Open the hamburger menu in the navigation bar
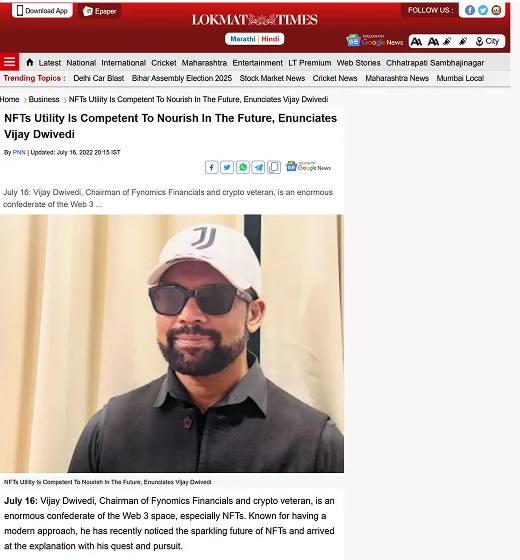This screenshot has height=560, width=520. click(9, 62)
